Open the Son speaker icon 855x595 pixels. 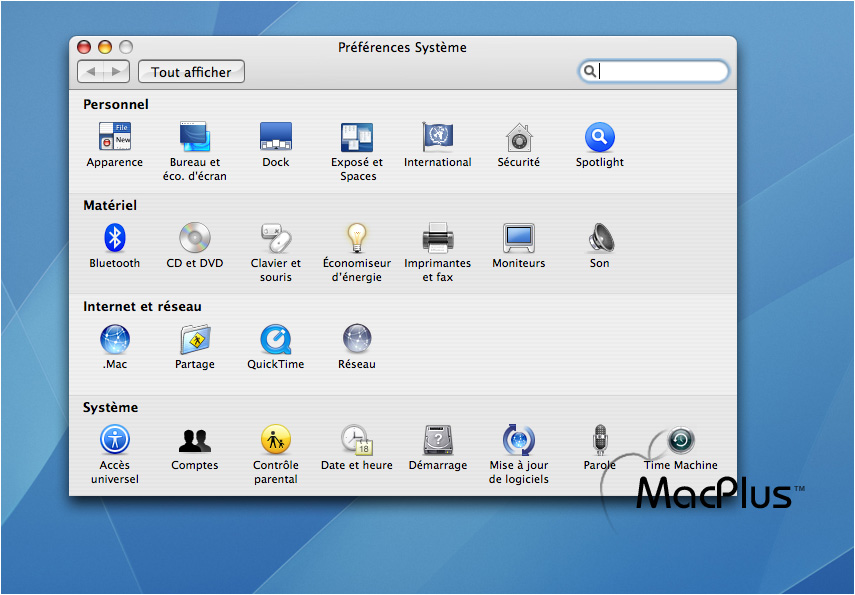click(600, 238)
